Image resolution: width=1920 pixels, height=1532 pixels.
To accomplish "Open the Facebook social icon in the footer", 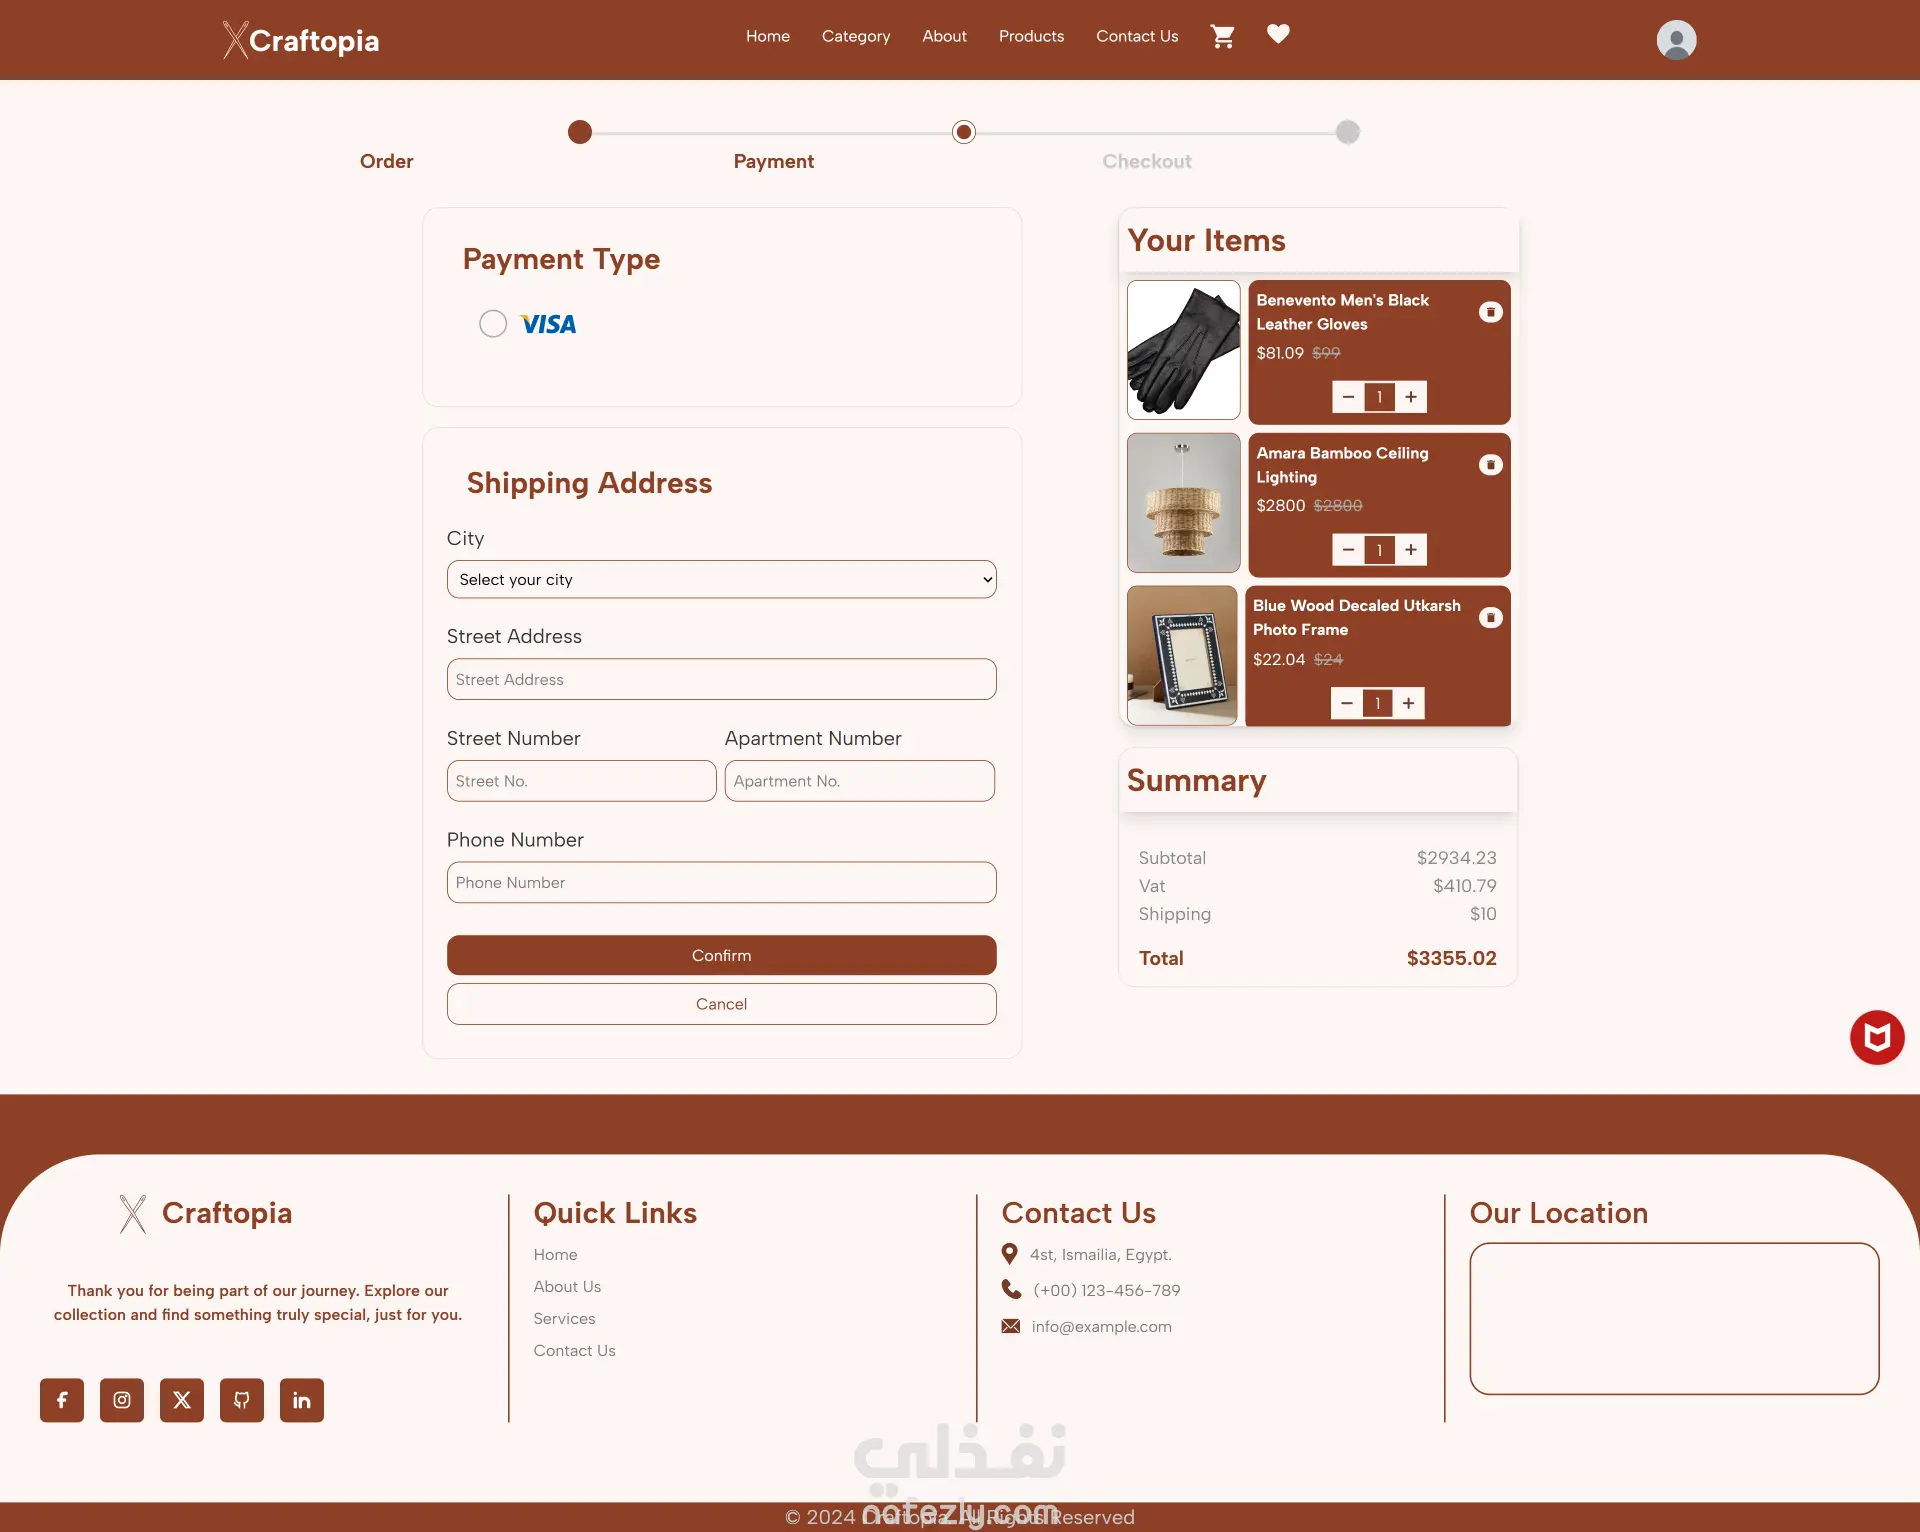I will (x=62, y=1400).
